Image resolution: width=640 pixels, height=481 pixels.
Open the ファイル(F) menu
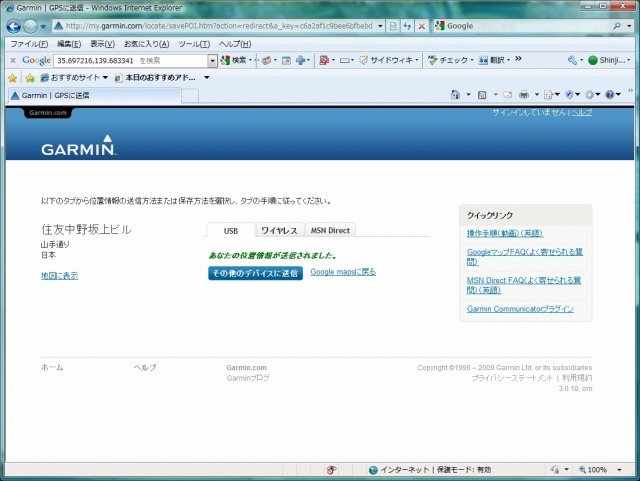29,44
